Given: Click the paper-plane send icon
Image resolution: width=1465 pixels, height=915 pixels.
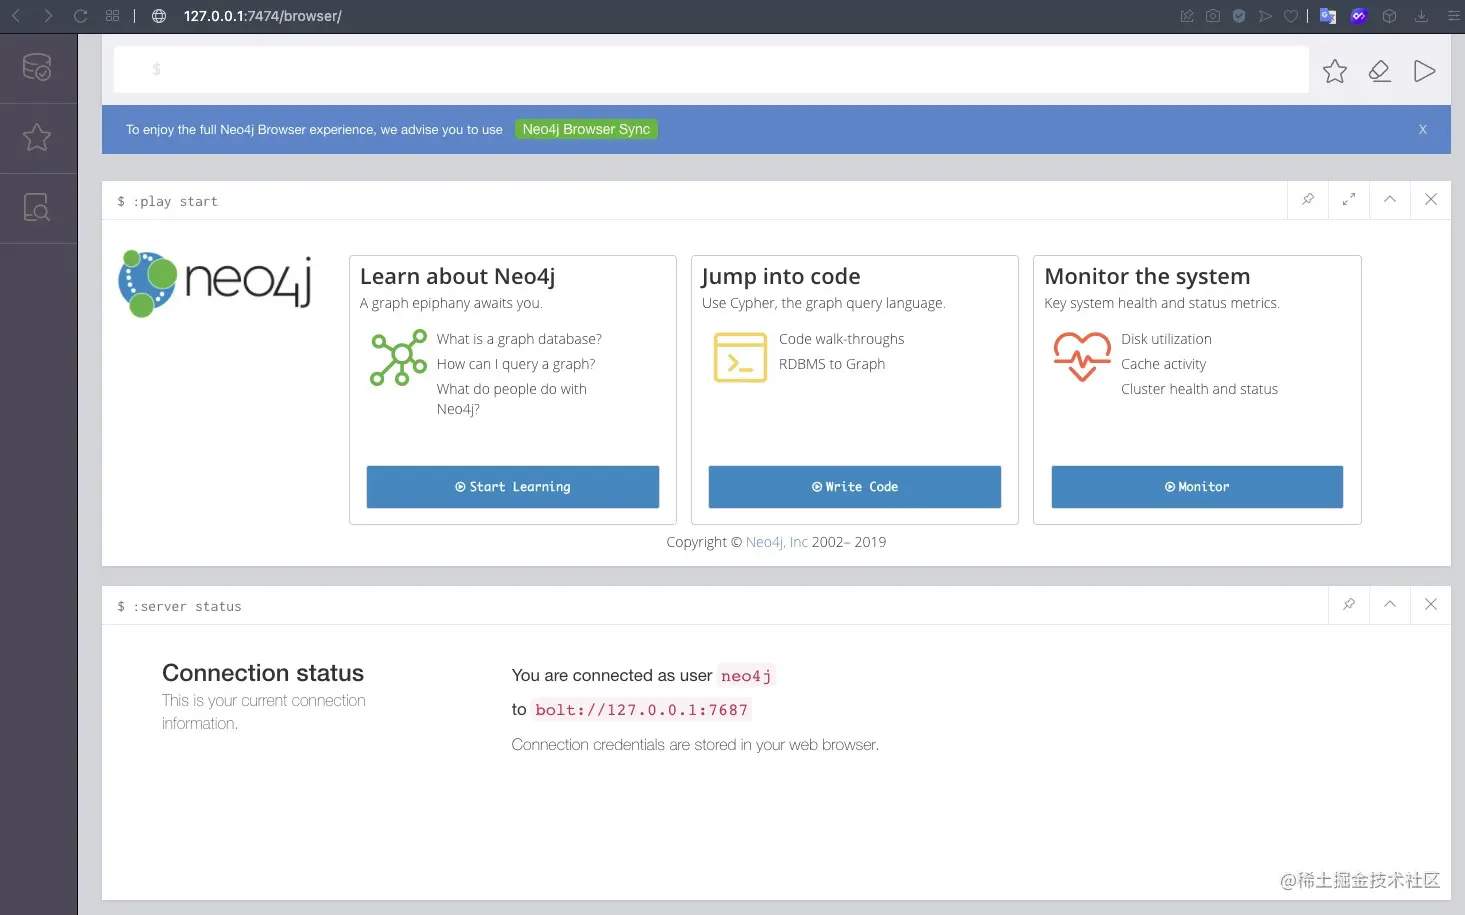Looking at the screenshot, I should pyautogui.click(x=1265, y=16).
